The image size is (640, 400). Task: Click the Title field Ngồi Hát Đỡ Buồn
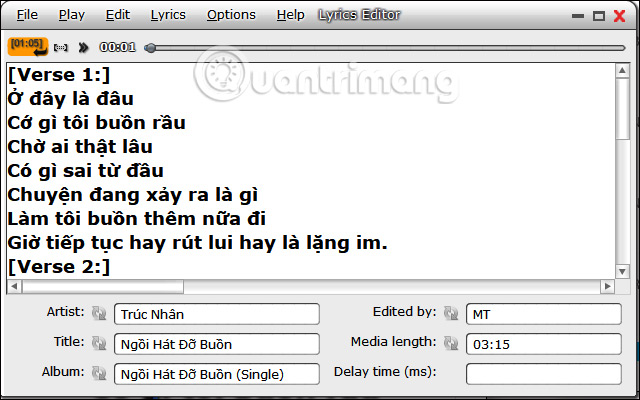217,344
